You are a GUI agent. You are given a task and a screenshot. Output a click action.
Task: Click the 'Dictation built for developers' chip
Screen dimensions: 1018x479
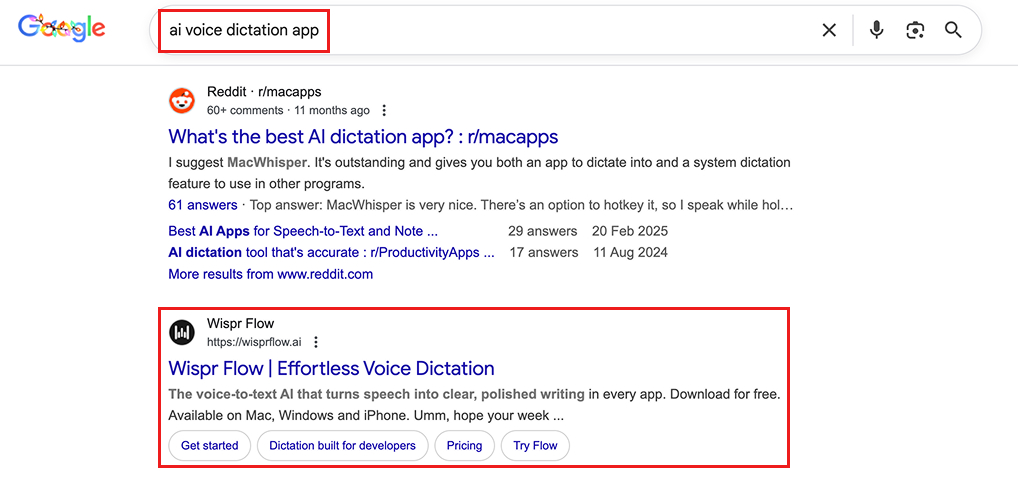pos(342,445)
